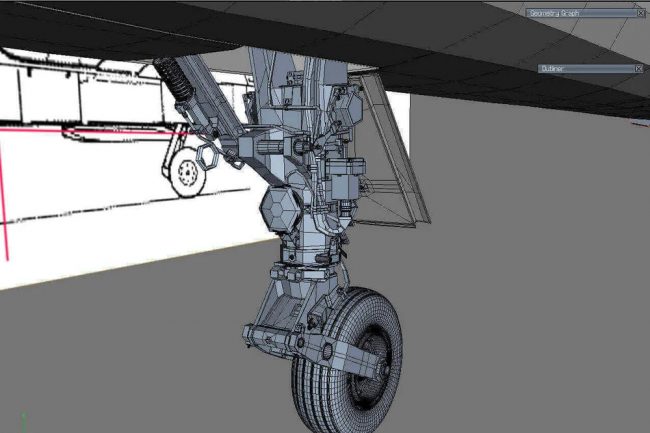Close the Outliner panel
650x433 pixels.
point(640,69)
